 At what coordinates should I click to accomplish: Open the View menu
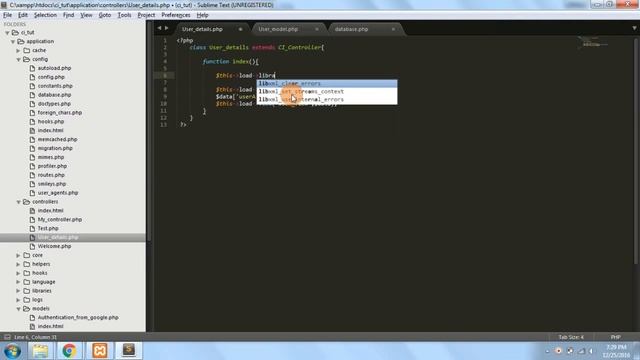click(x=86, y=15)
